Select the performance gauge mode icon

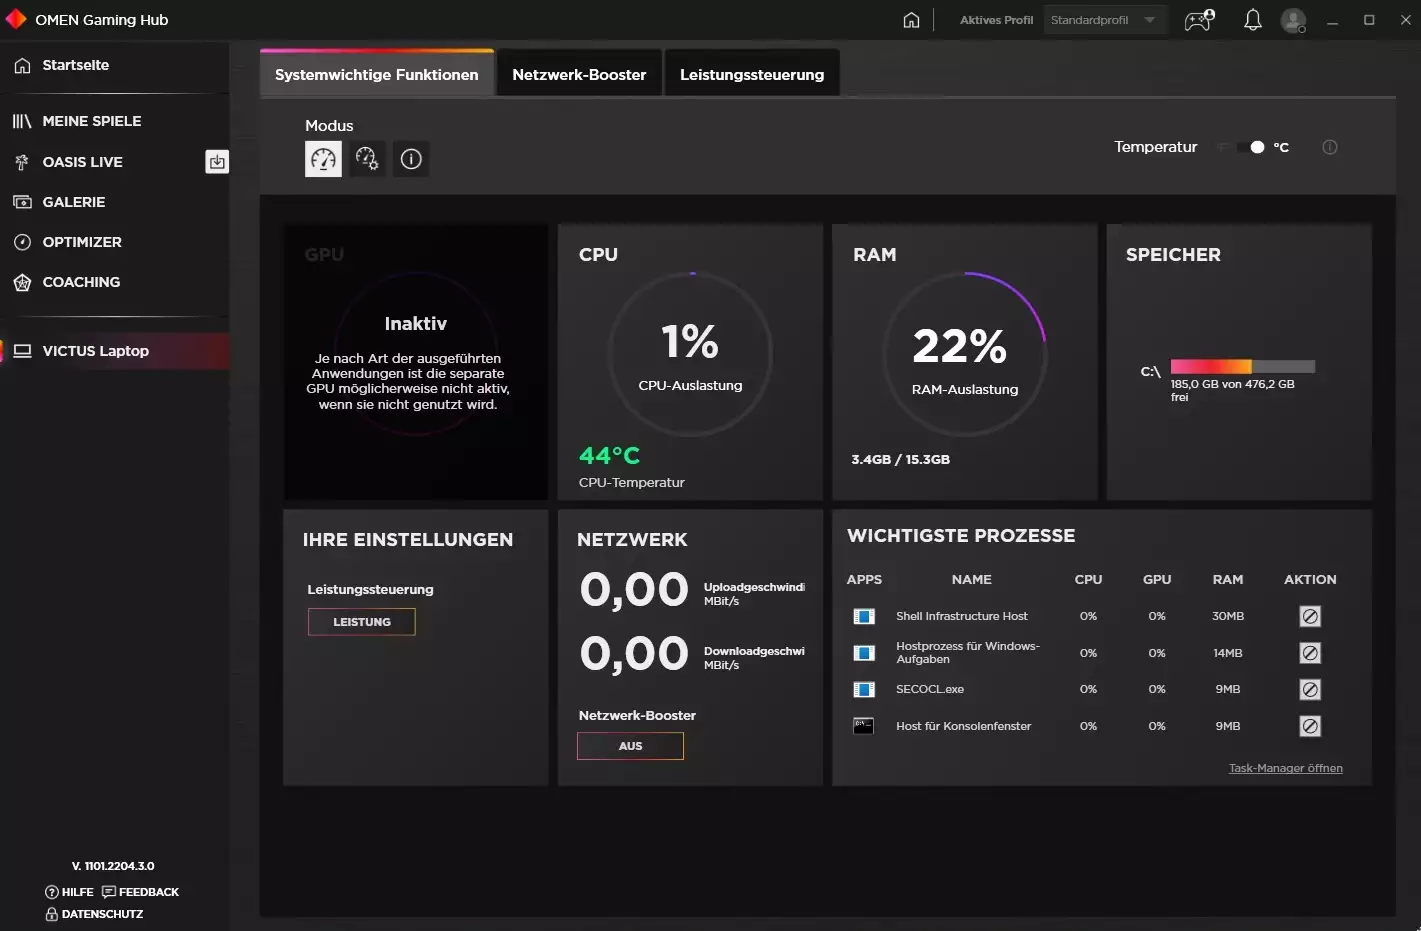click(323, 159)
